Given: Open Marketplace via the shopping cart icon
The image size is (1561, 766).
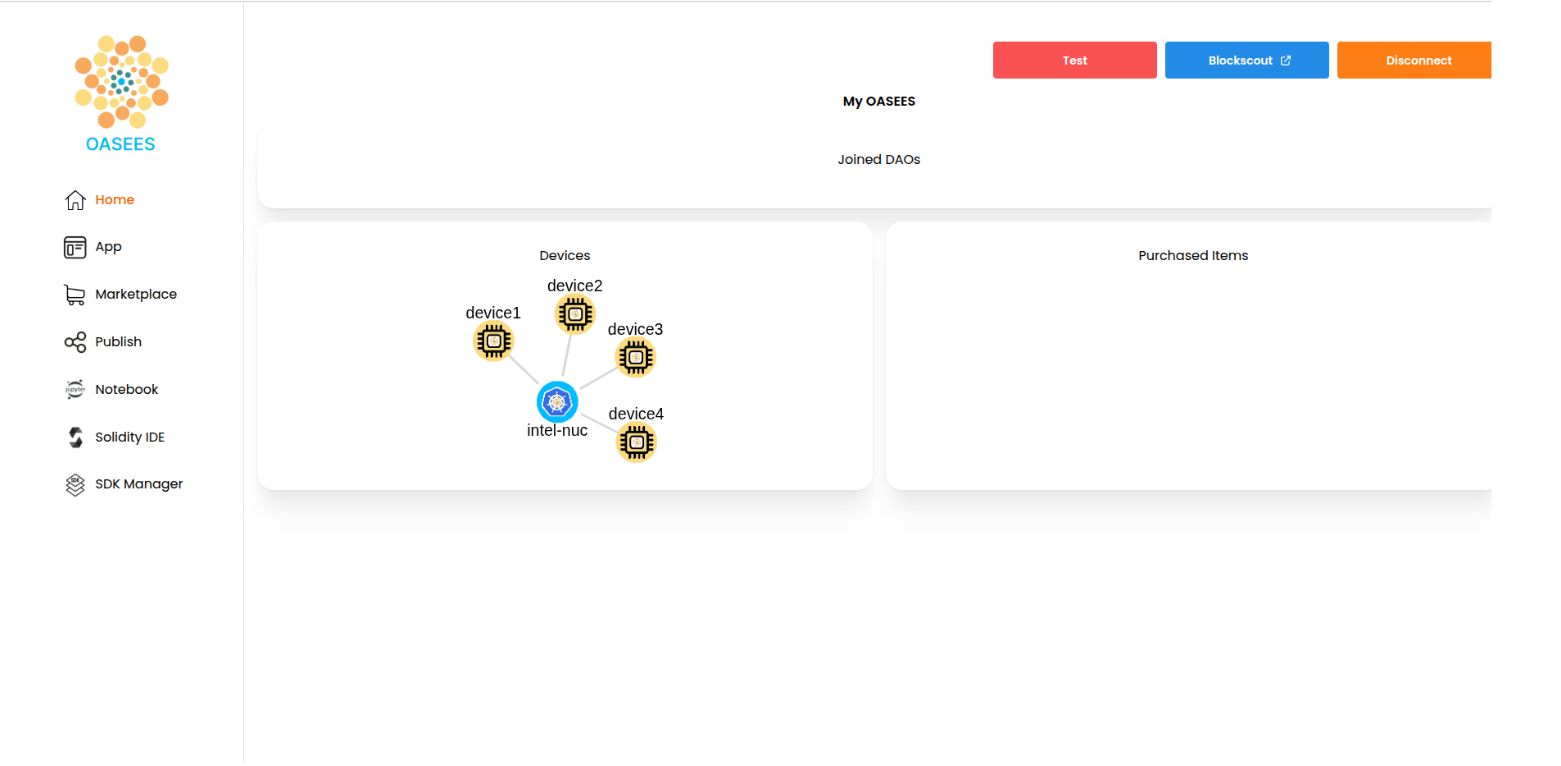Looking at the screenshot, I should [75, 295].
